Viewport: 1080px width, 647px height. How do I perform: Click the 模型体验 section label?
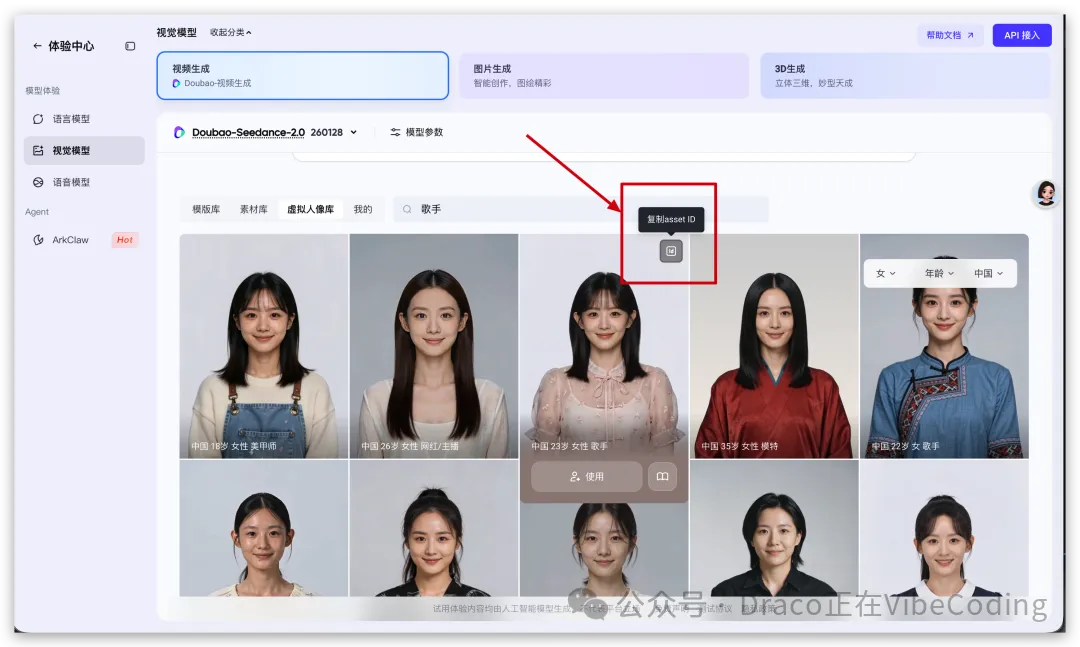43,90
